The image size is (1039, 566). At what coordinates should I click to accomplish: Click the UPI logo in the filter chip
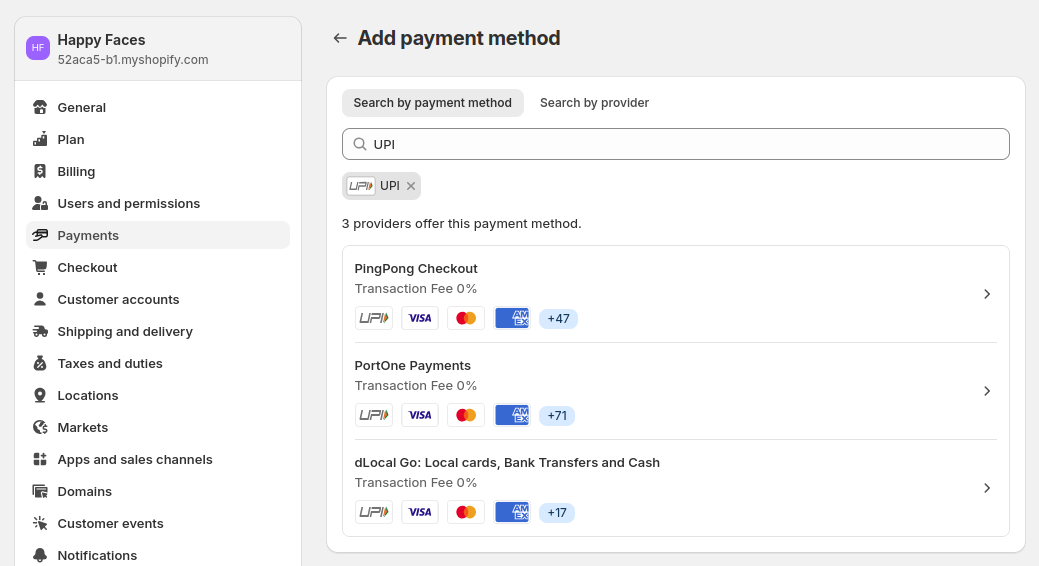[x=361, y=186]
